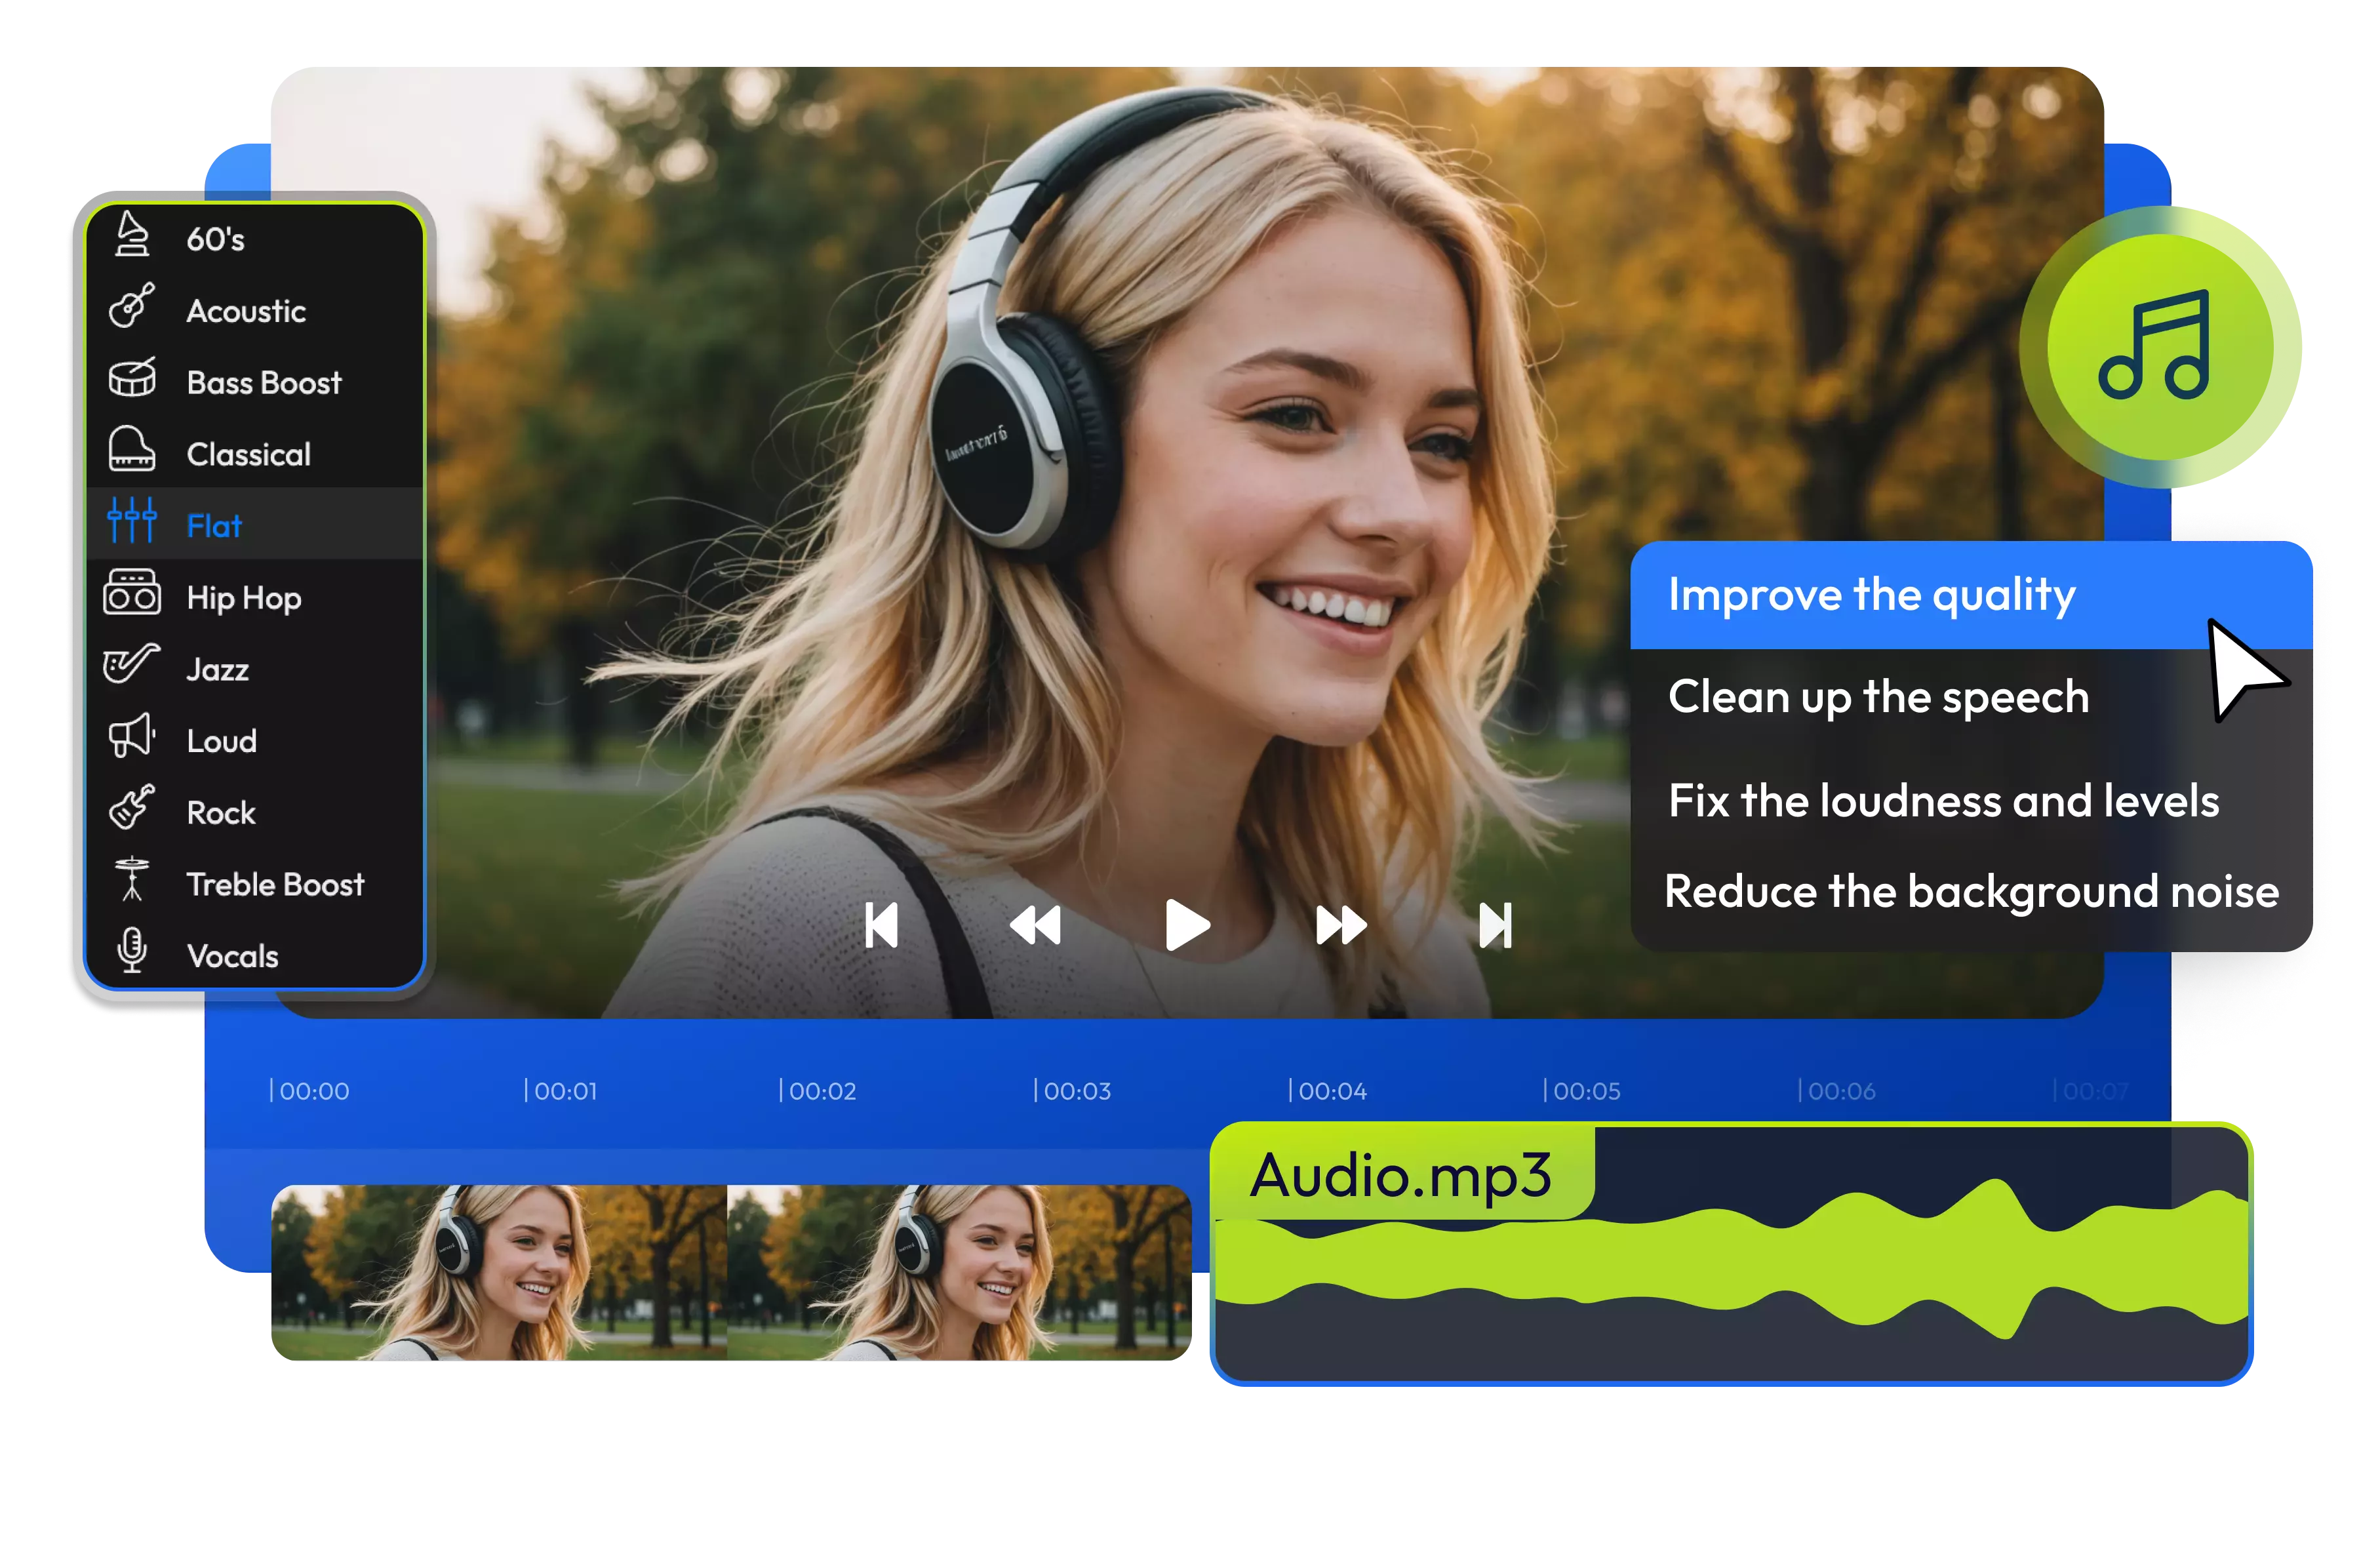
Task: Choose the Flat equalizer preset
Action: [x=214, y=526]
